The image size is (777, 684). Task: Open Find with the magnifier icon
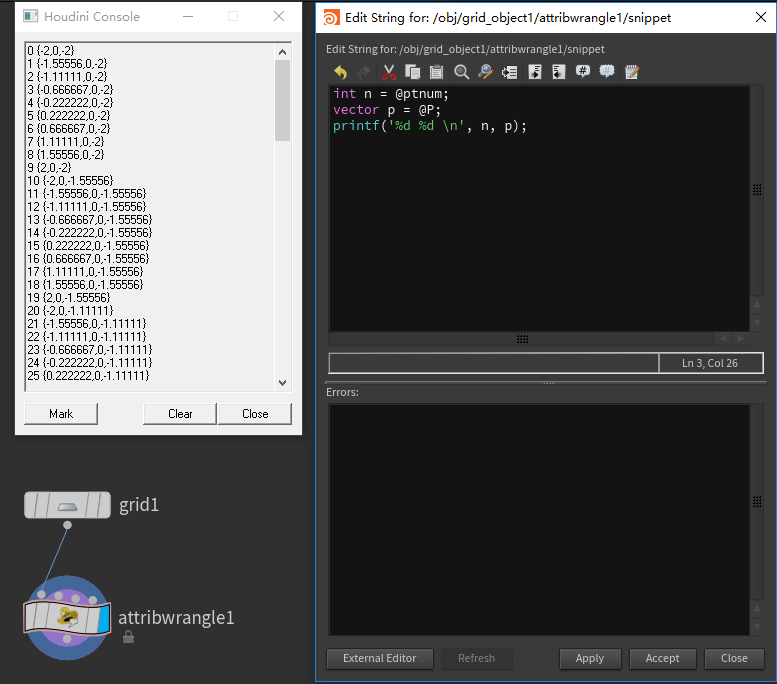click(461, 72)
